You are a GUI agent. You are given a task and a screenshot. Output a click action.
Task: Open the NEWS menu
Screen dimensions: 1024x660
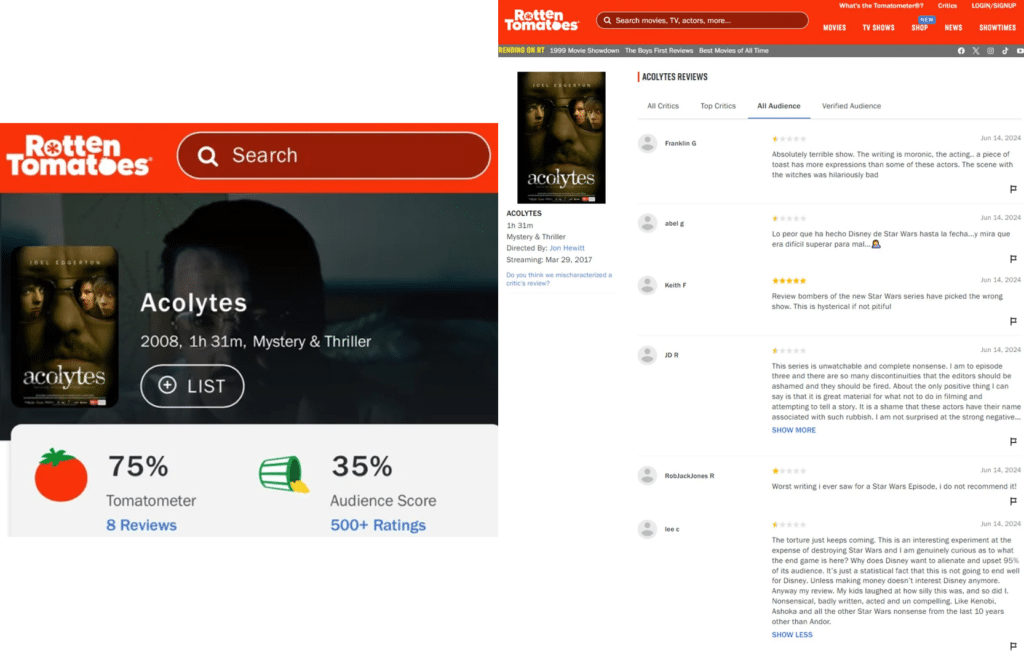click(953, 27)
